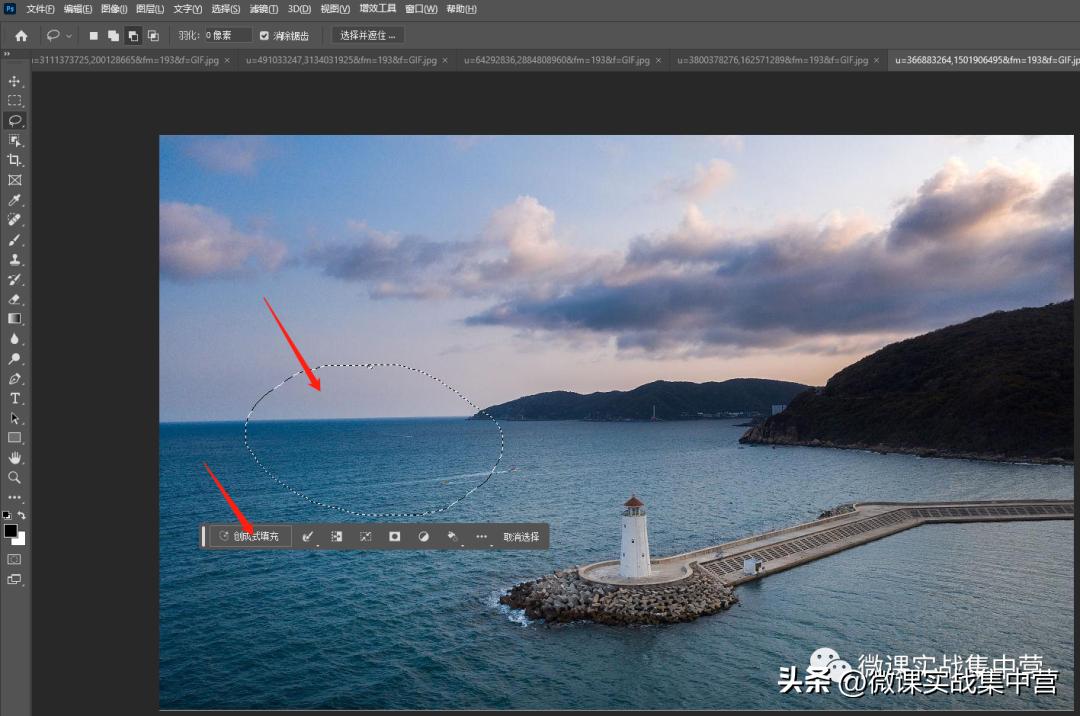Screen dimensions: 1080x716
Task: Click the foreground color swatch
Action: (10, 531)
